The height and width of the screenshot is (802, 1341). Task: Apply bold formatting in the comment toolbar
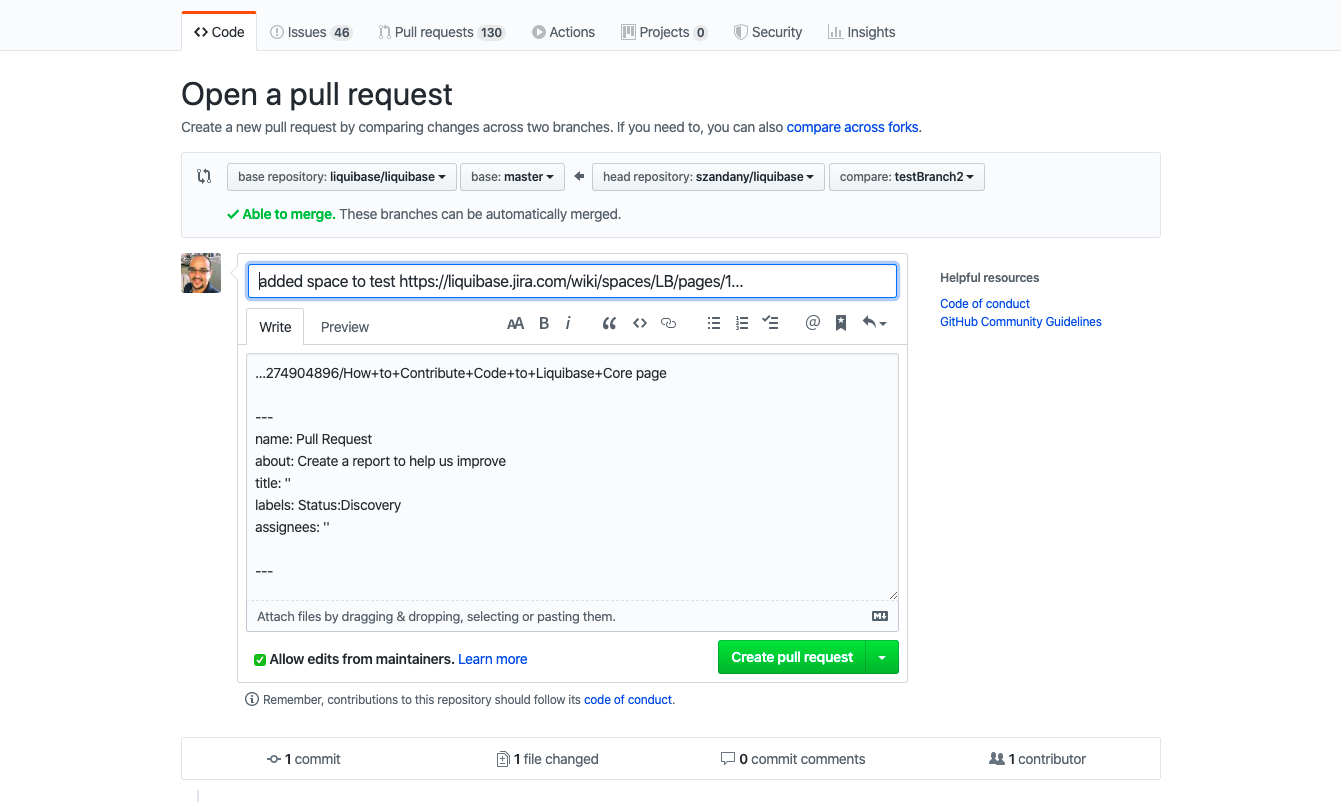tap(543, 322)
